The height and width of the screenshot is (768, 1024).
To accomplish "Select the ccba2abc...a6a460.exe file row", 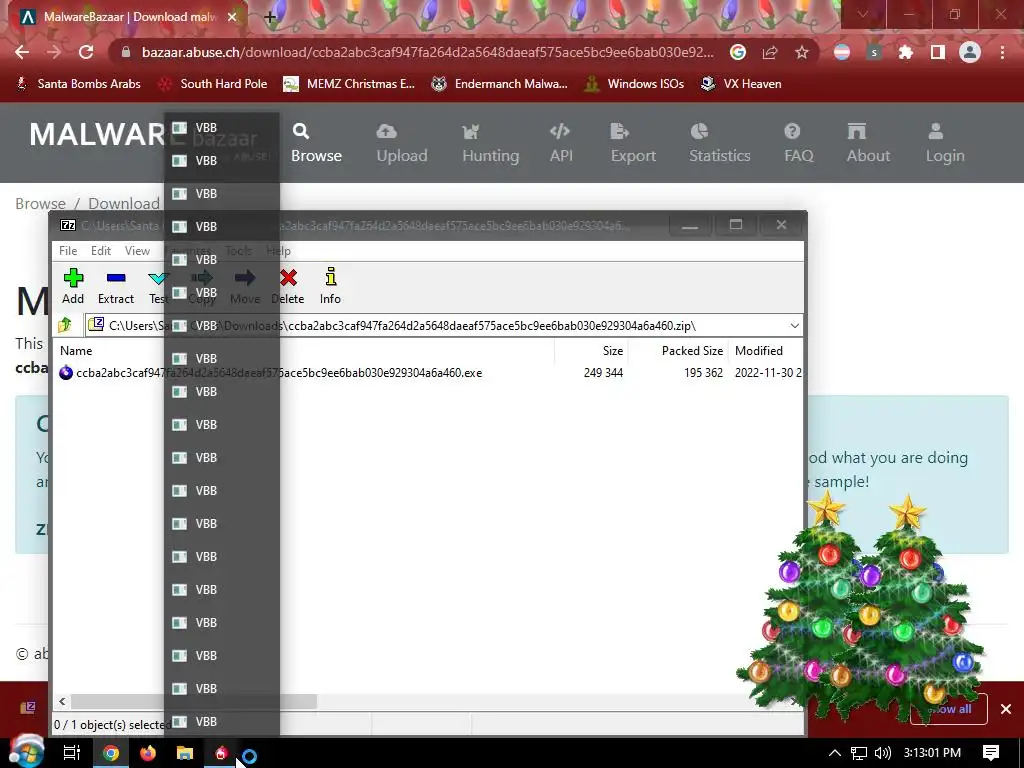I will click(428, 373).
